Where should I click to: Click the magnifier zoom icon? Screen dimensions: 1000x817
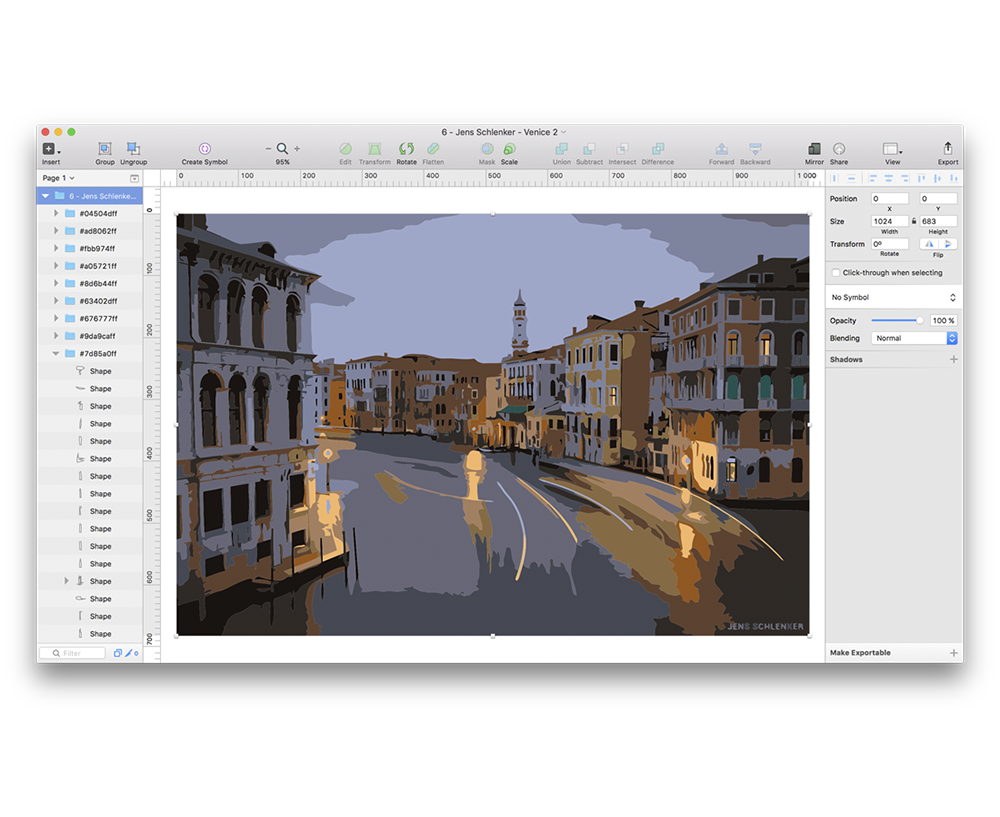[x=282, y=149]
